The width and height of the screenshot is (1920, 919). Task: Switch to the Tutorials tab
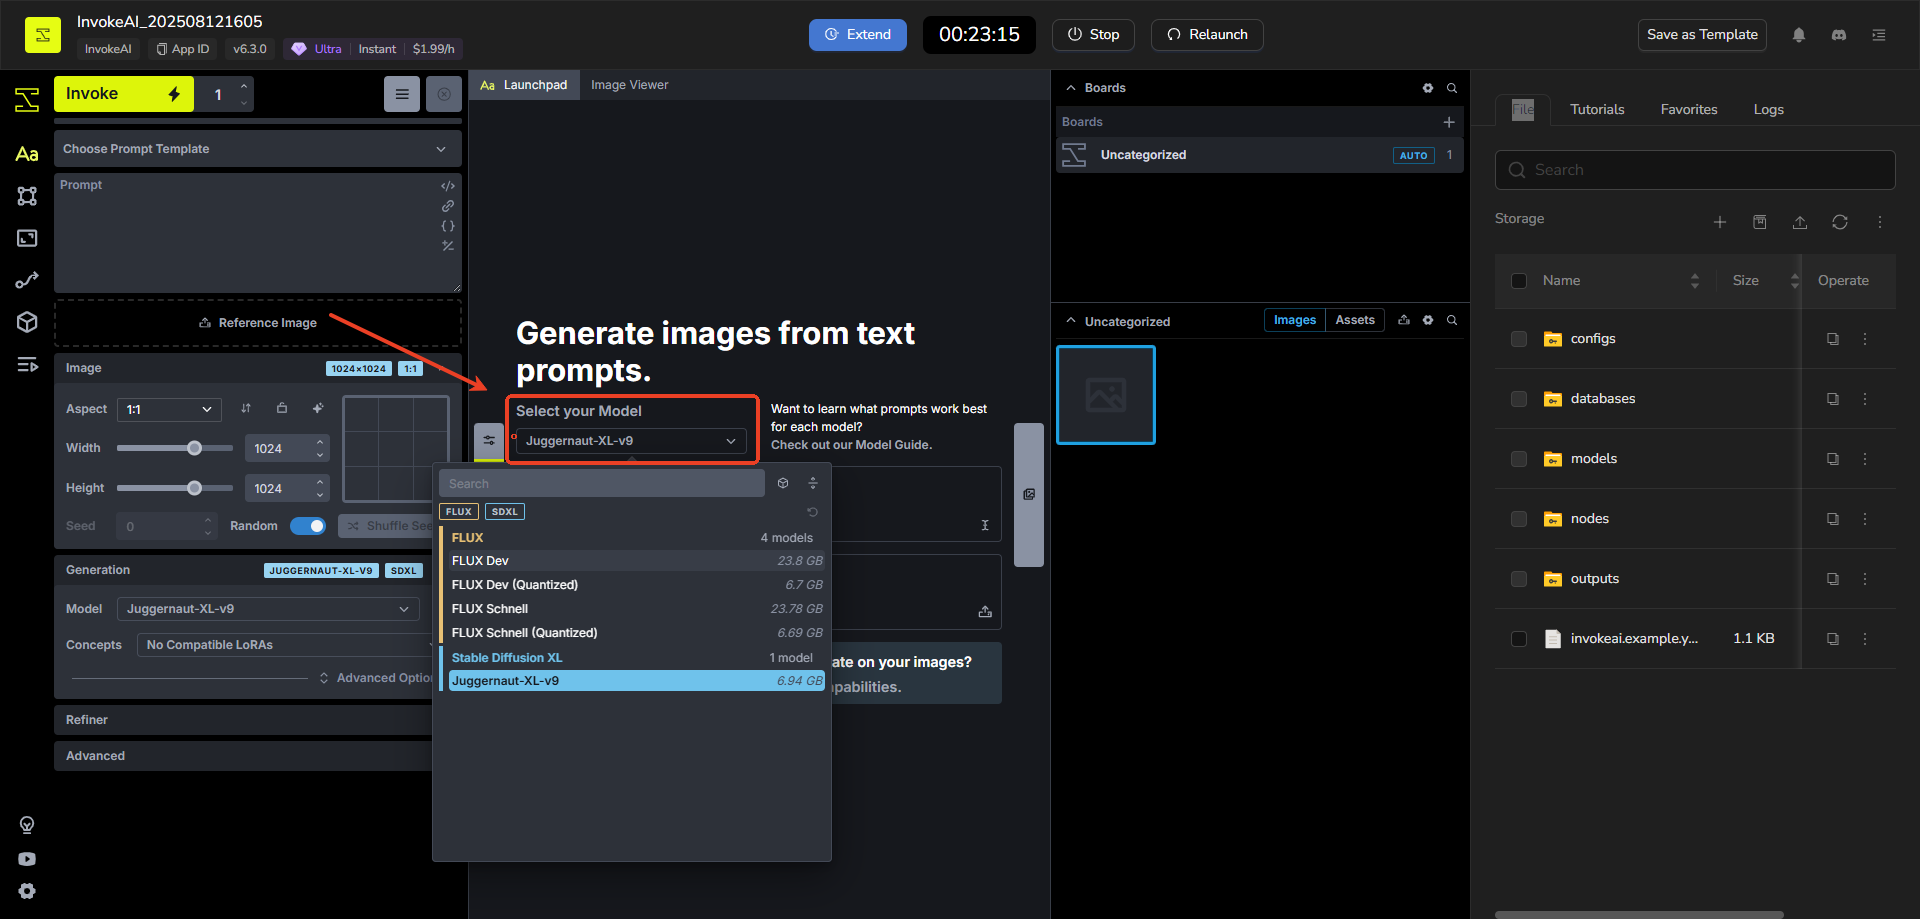[x=1597, y=110]
